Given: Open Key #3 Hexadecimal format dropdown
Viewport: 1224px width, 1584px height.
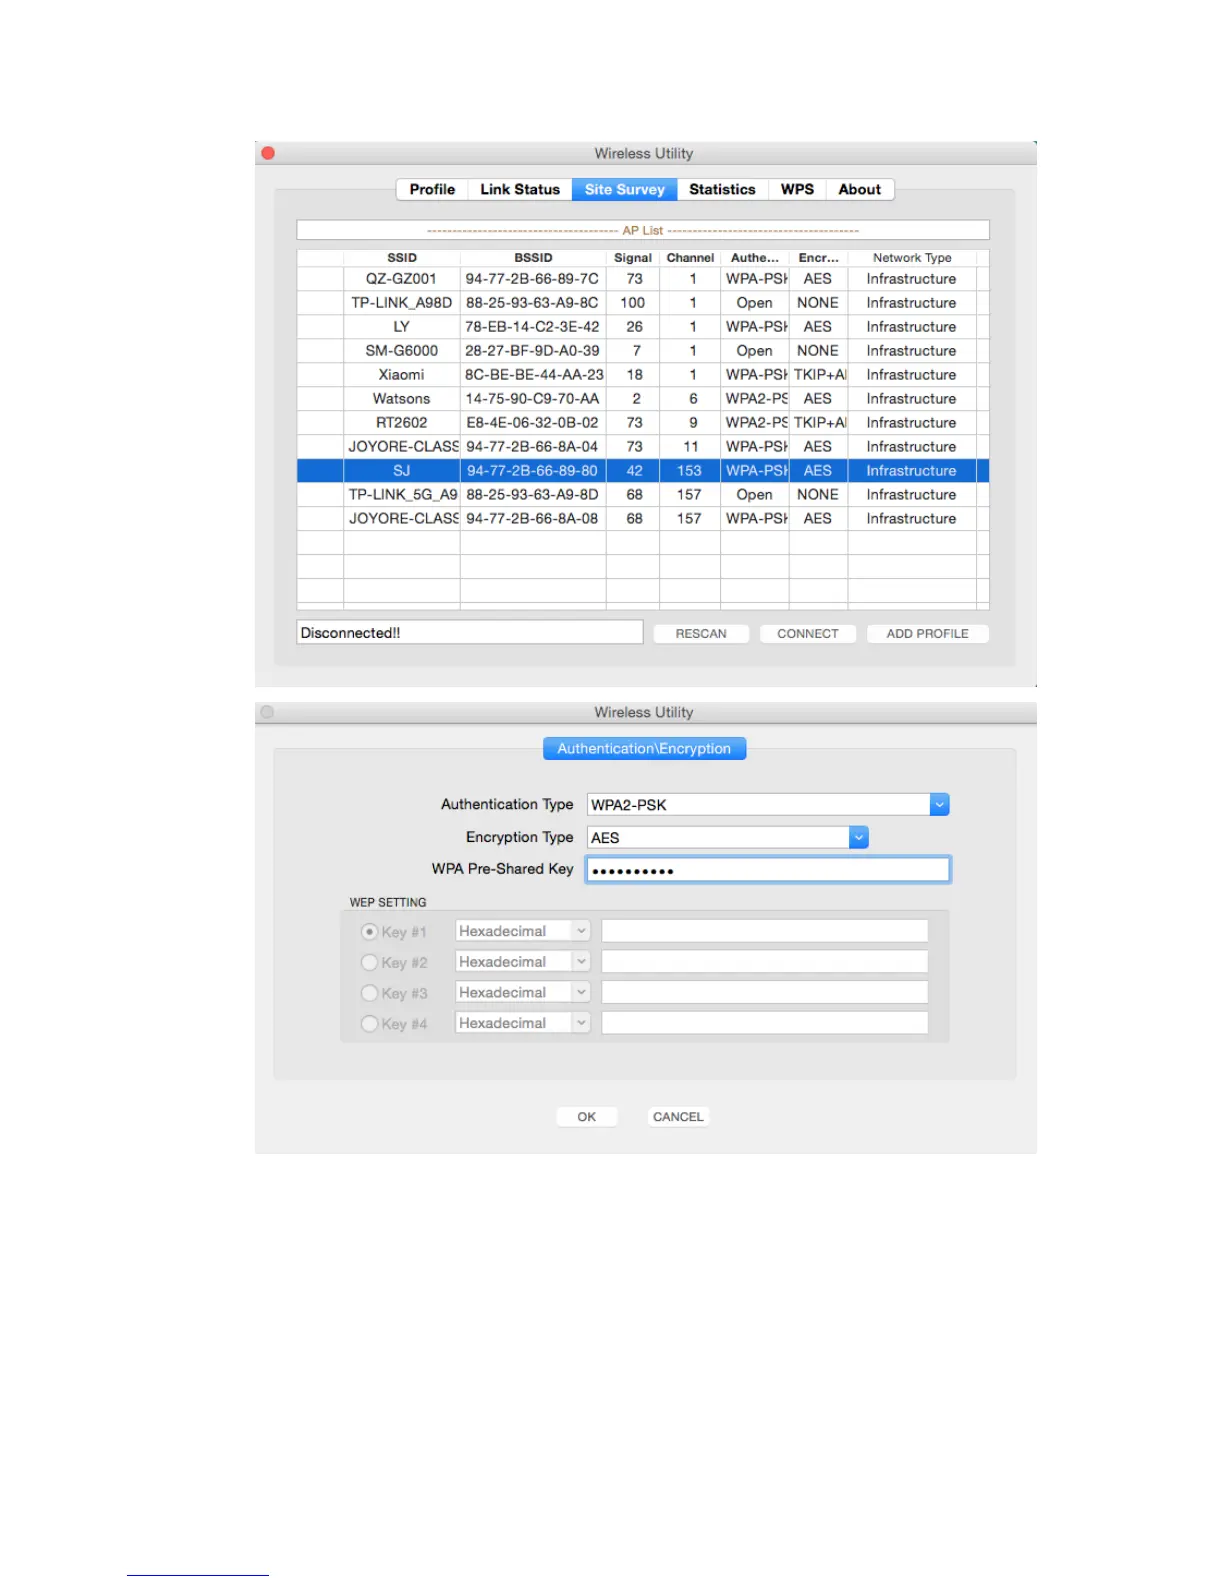Looking at the screenshot, I should [x=523, y=992].
